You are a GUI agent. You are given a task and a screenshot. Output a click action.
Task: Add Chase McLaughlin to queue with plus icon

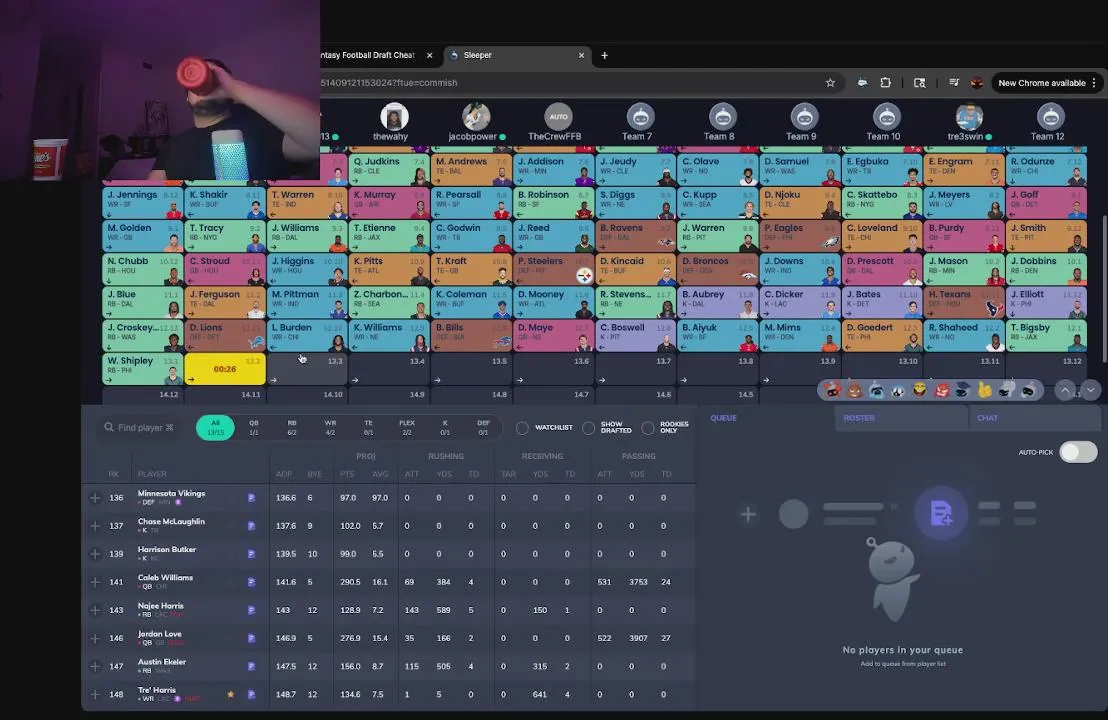[x=95, y=526]
